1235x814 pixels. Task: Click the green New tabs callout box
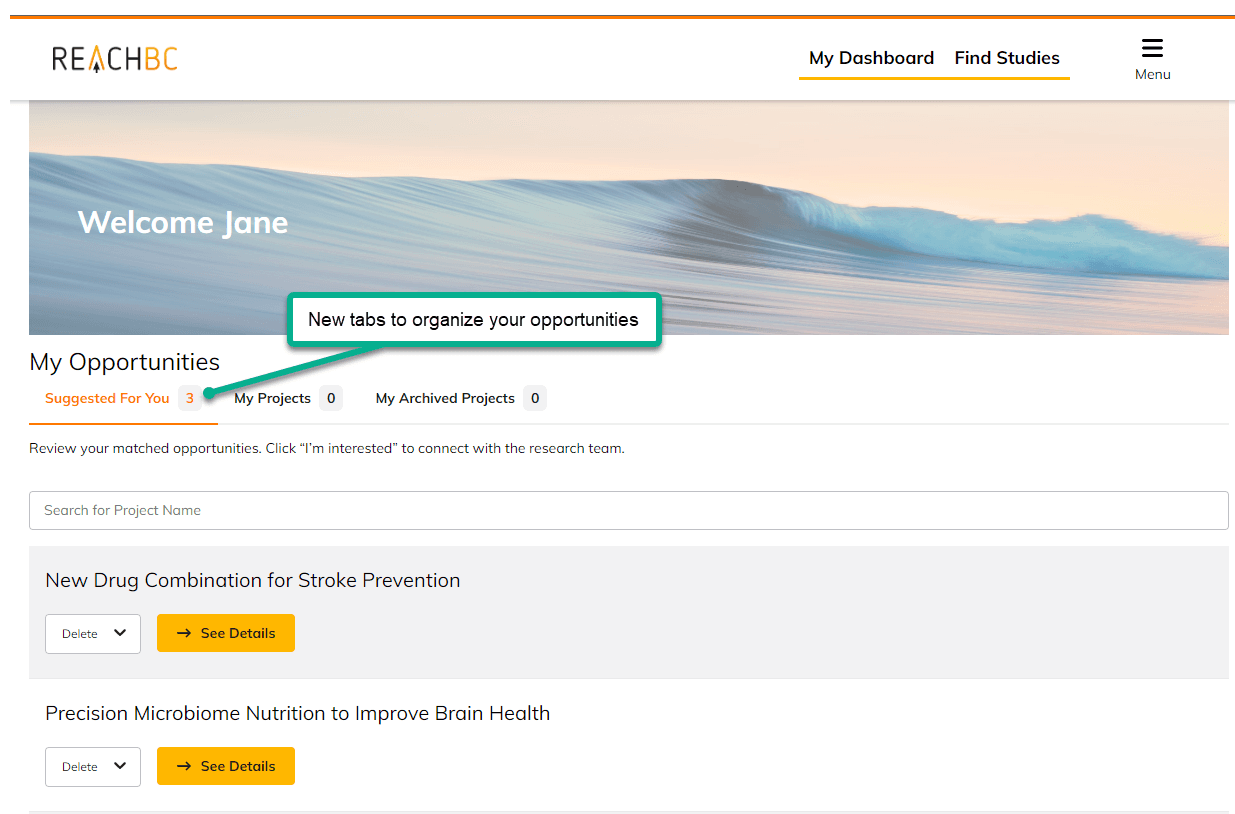(x=473, y=320)
